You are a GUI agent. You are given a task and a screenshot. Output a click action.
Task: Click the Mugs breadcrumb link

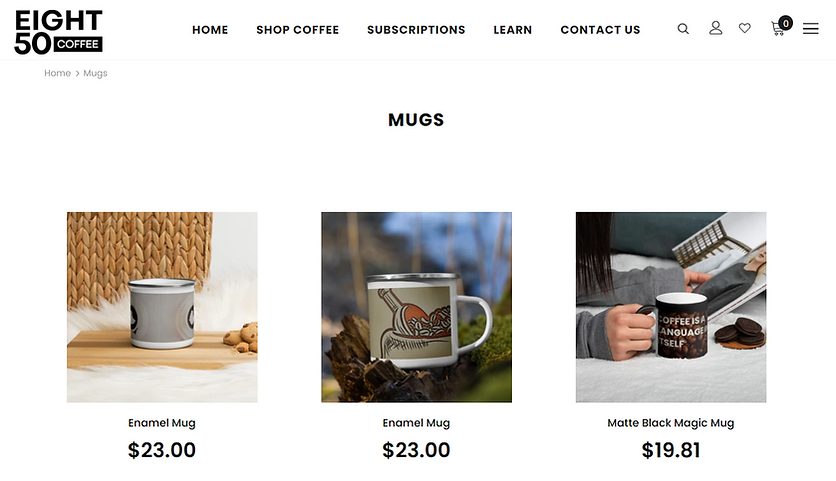[x=95, y=73]
